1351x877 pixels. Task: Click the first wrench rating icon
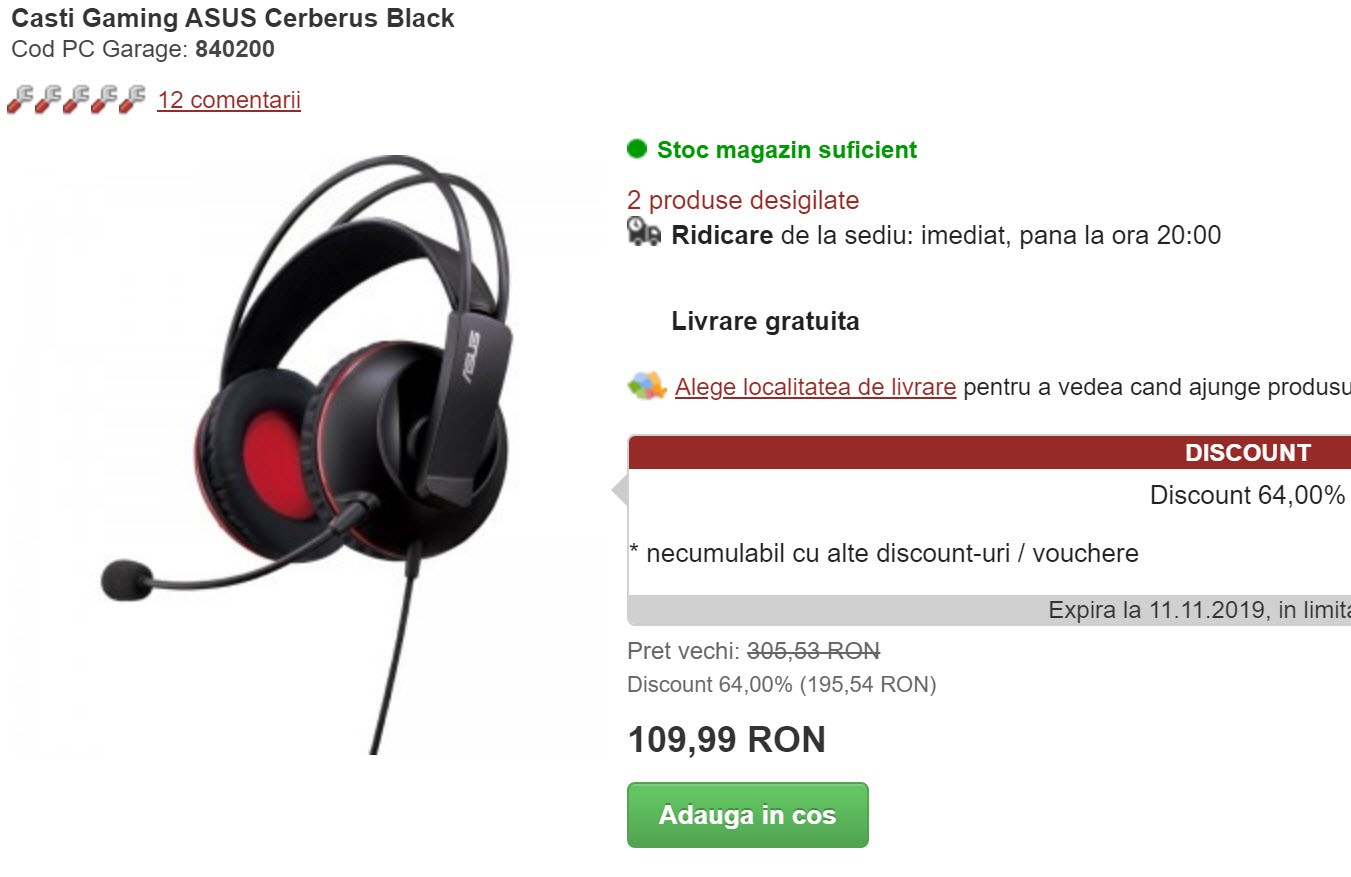pyautogui.click(x=21, y=99)
